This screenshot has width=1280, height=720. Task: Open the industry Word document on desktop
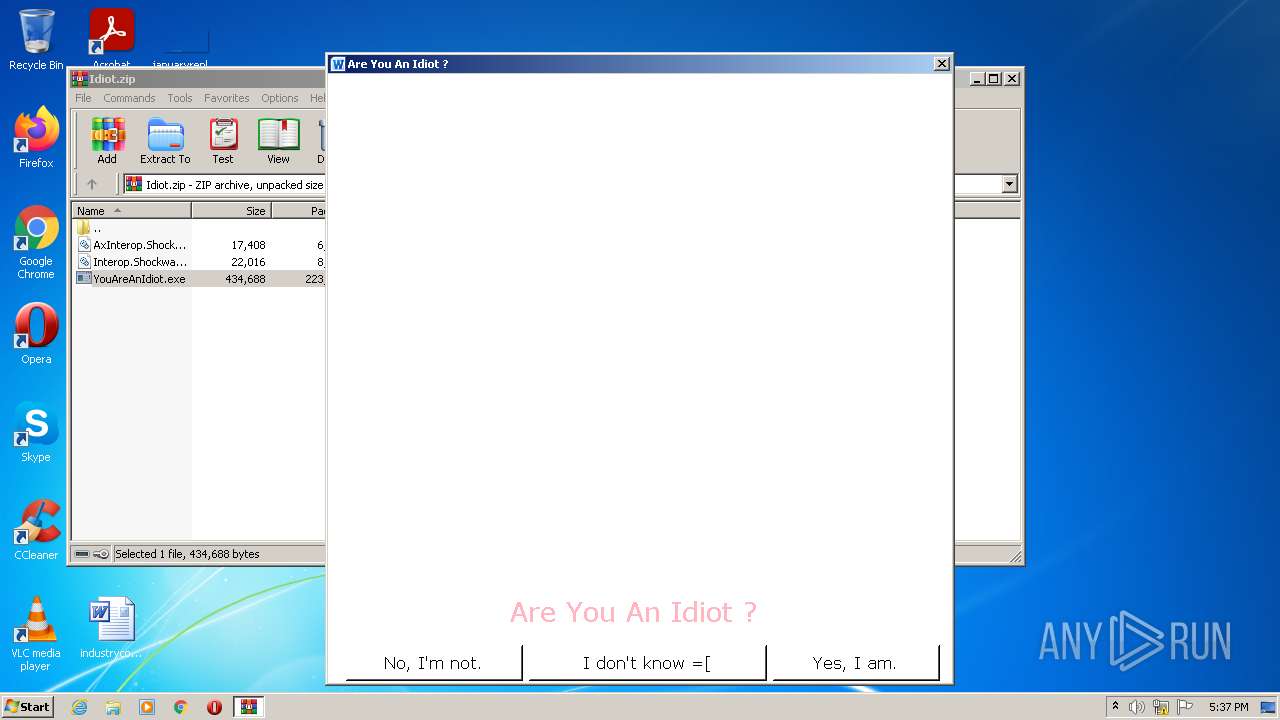[x=111, y=628]
